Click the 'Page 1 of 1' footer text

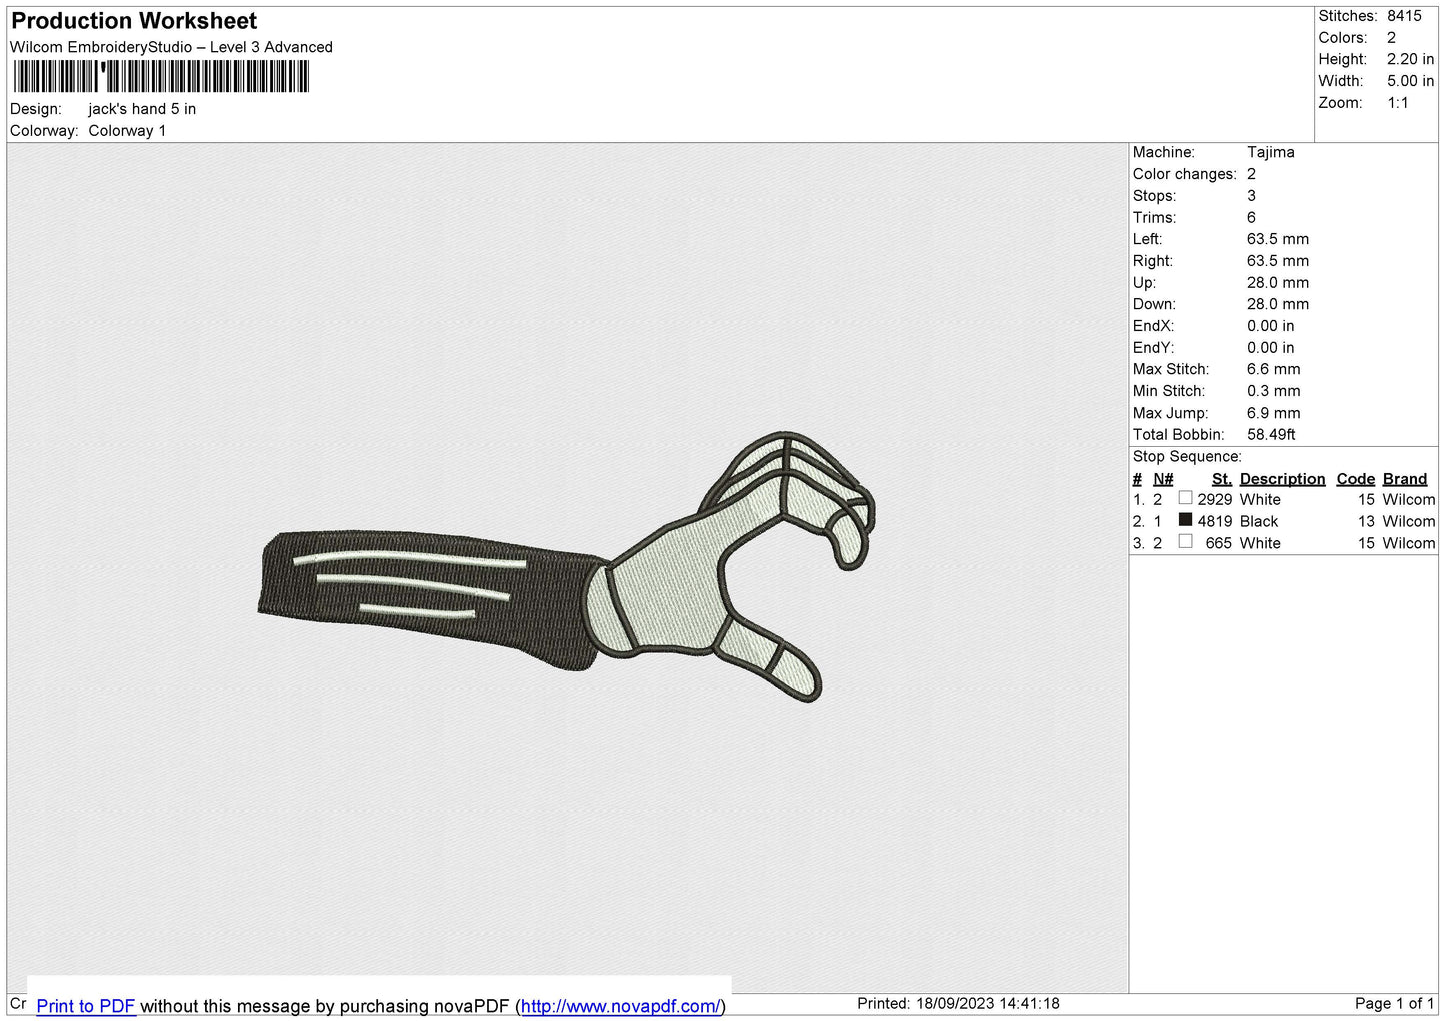pos(1395,1003)
